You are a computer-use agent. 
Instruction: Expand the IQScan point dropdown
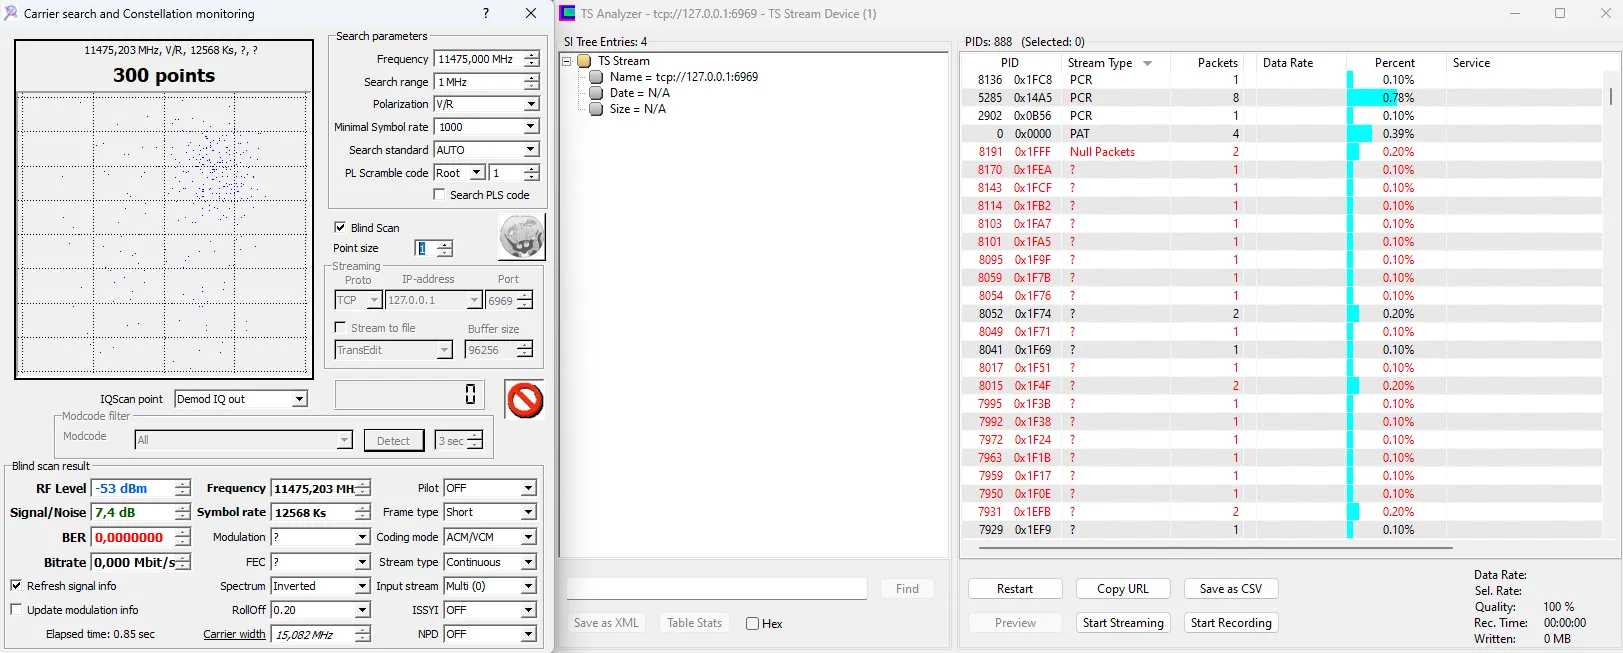[x=299, y=399]
